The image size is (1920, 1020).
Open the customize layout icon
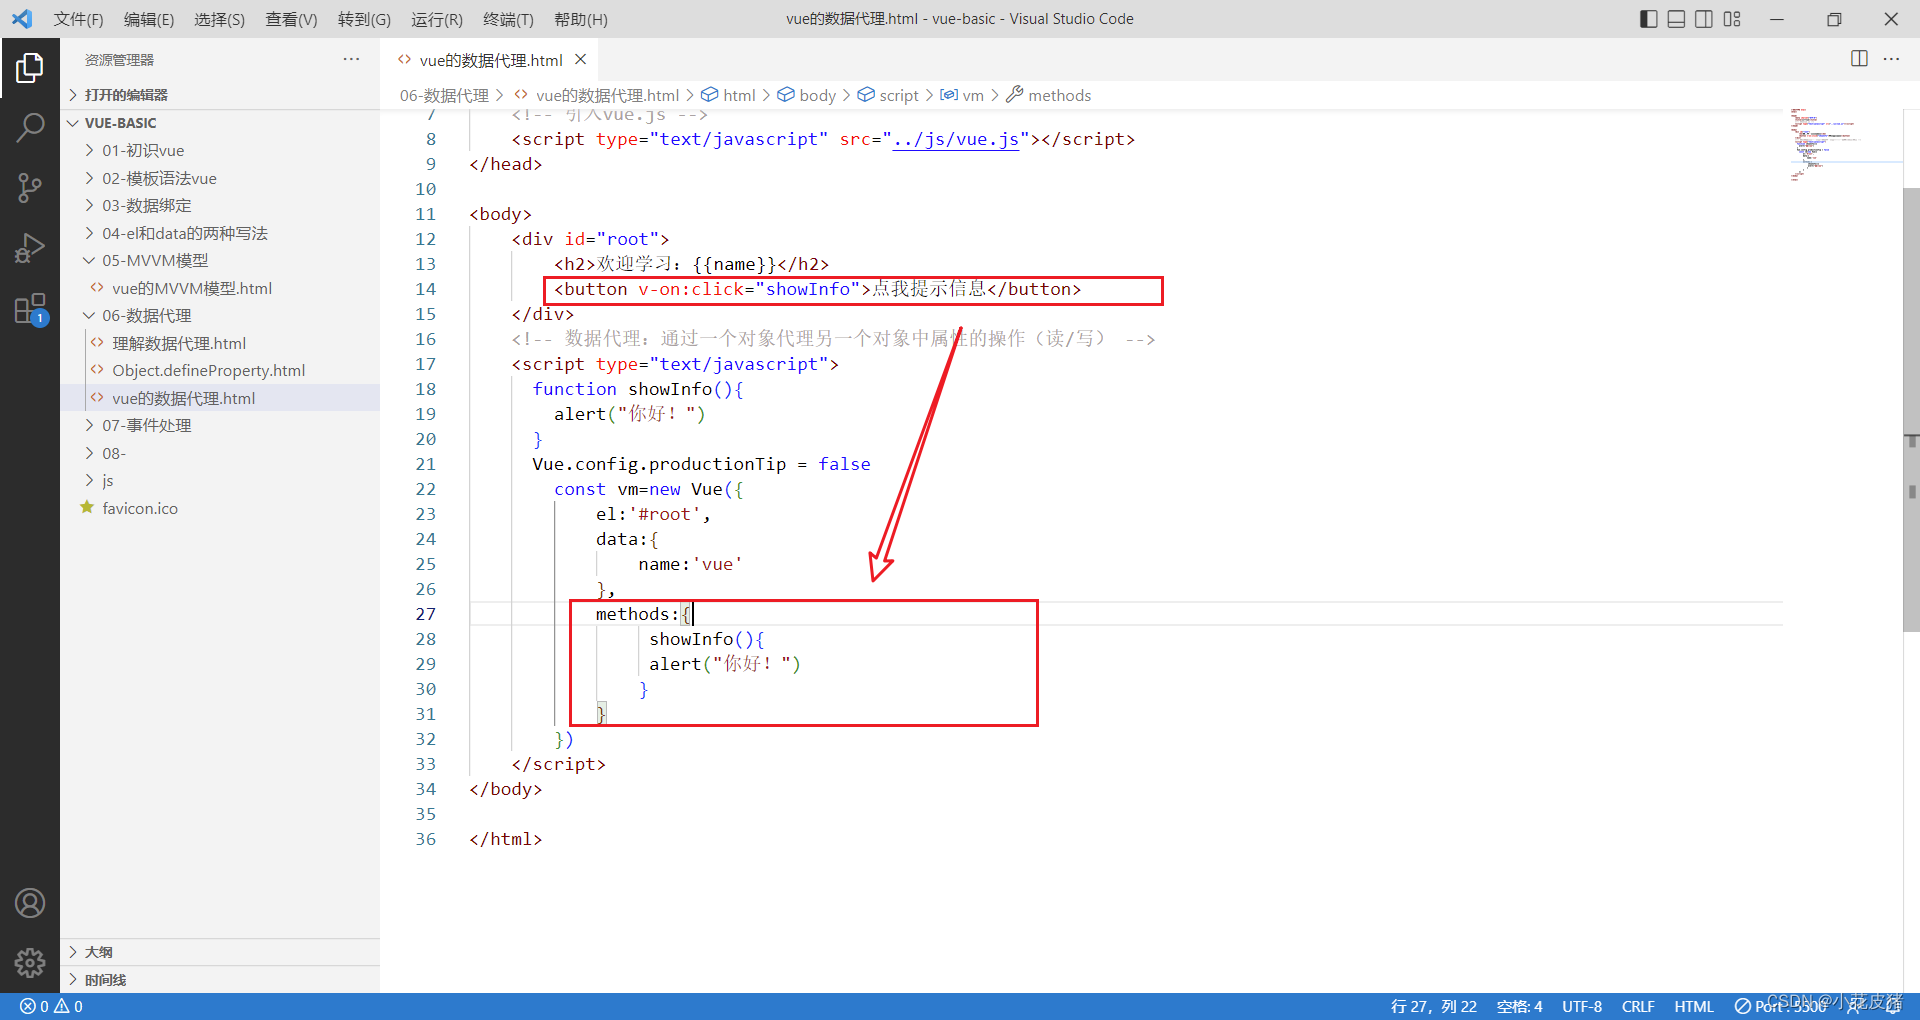point(1732,19)
